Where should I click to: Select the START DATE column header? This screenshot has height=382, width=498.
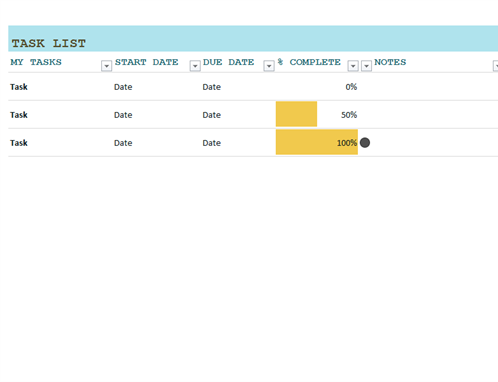(147, 62)
